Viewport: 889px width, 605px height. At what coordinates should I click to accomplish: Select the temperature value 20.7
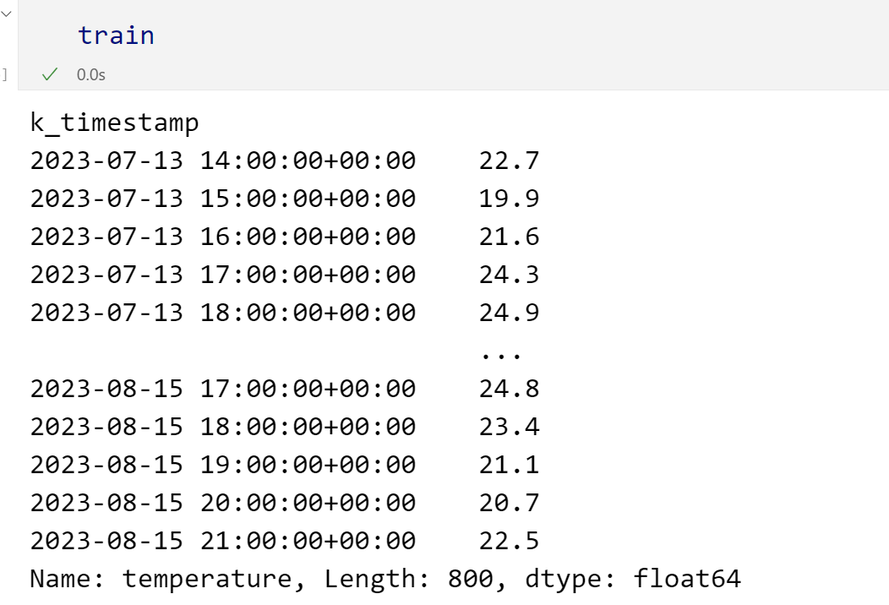coord(509,502)
